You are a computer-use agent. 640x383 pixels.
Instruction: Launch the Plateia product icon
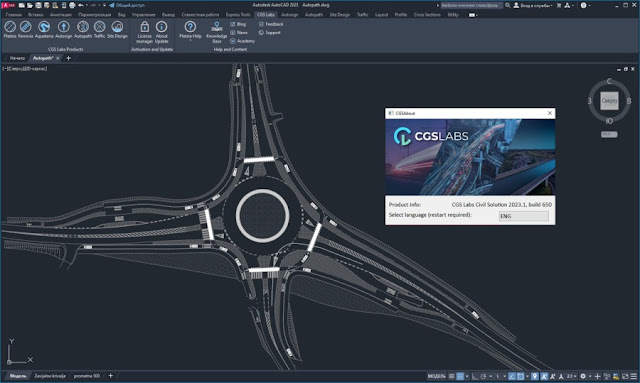tap(10, 27)
